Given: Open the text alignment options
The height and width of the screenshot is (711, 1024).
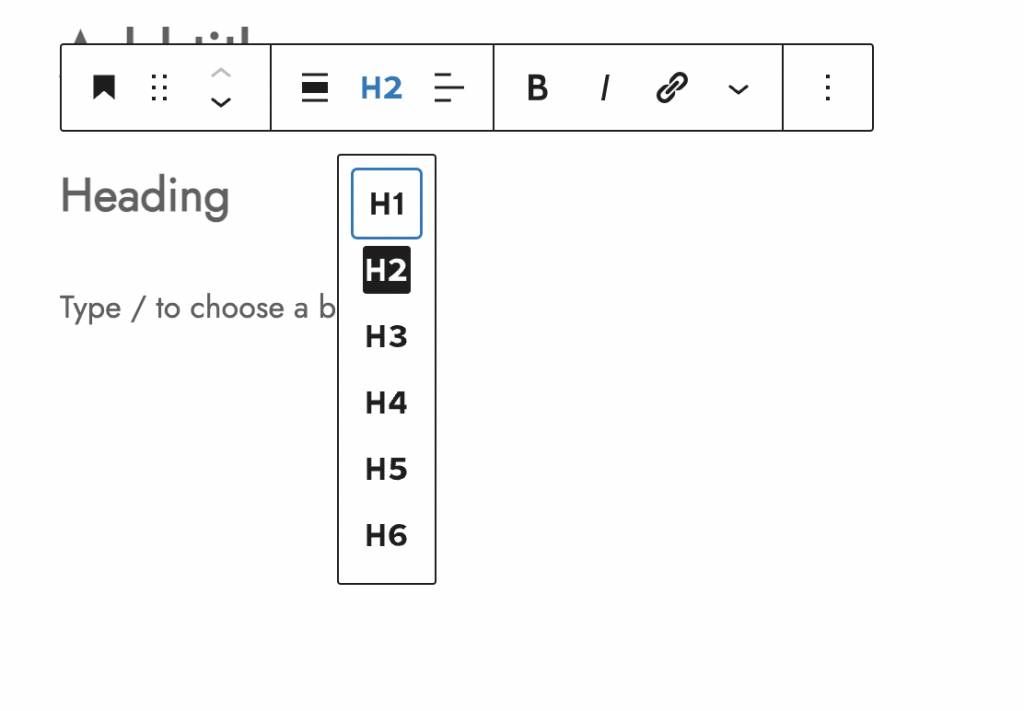Looking at the screenshot, I should [x=449, y=88].
